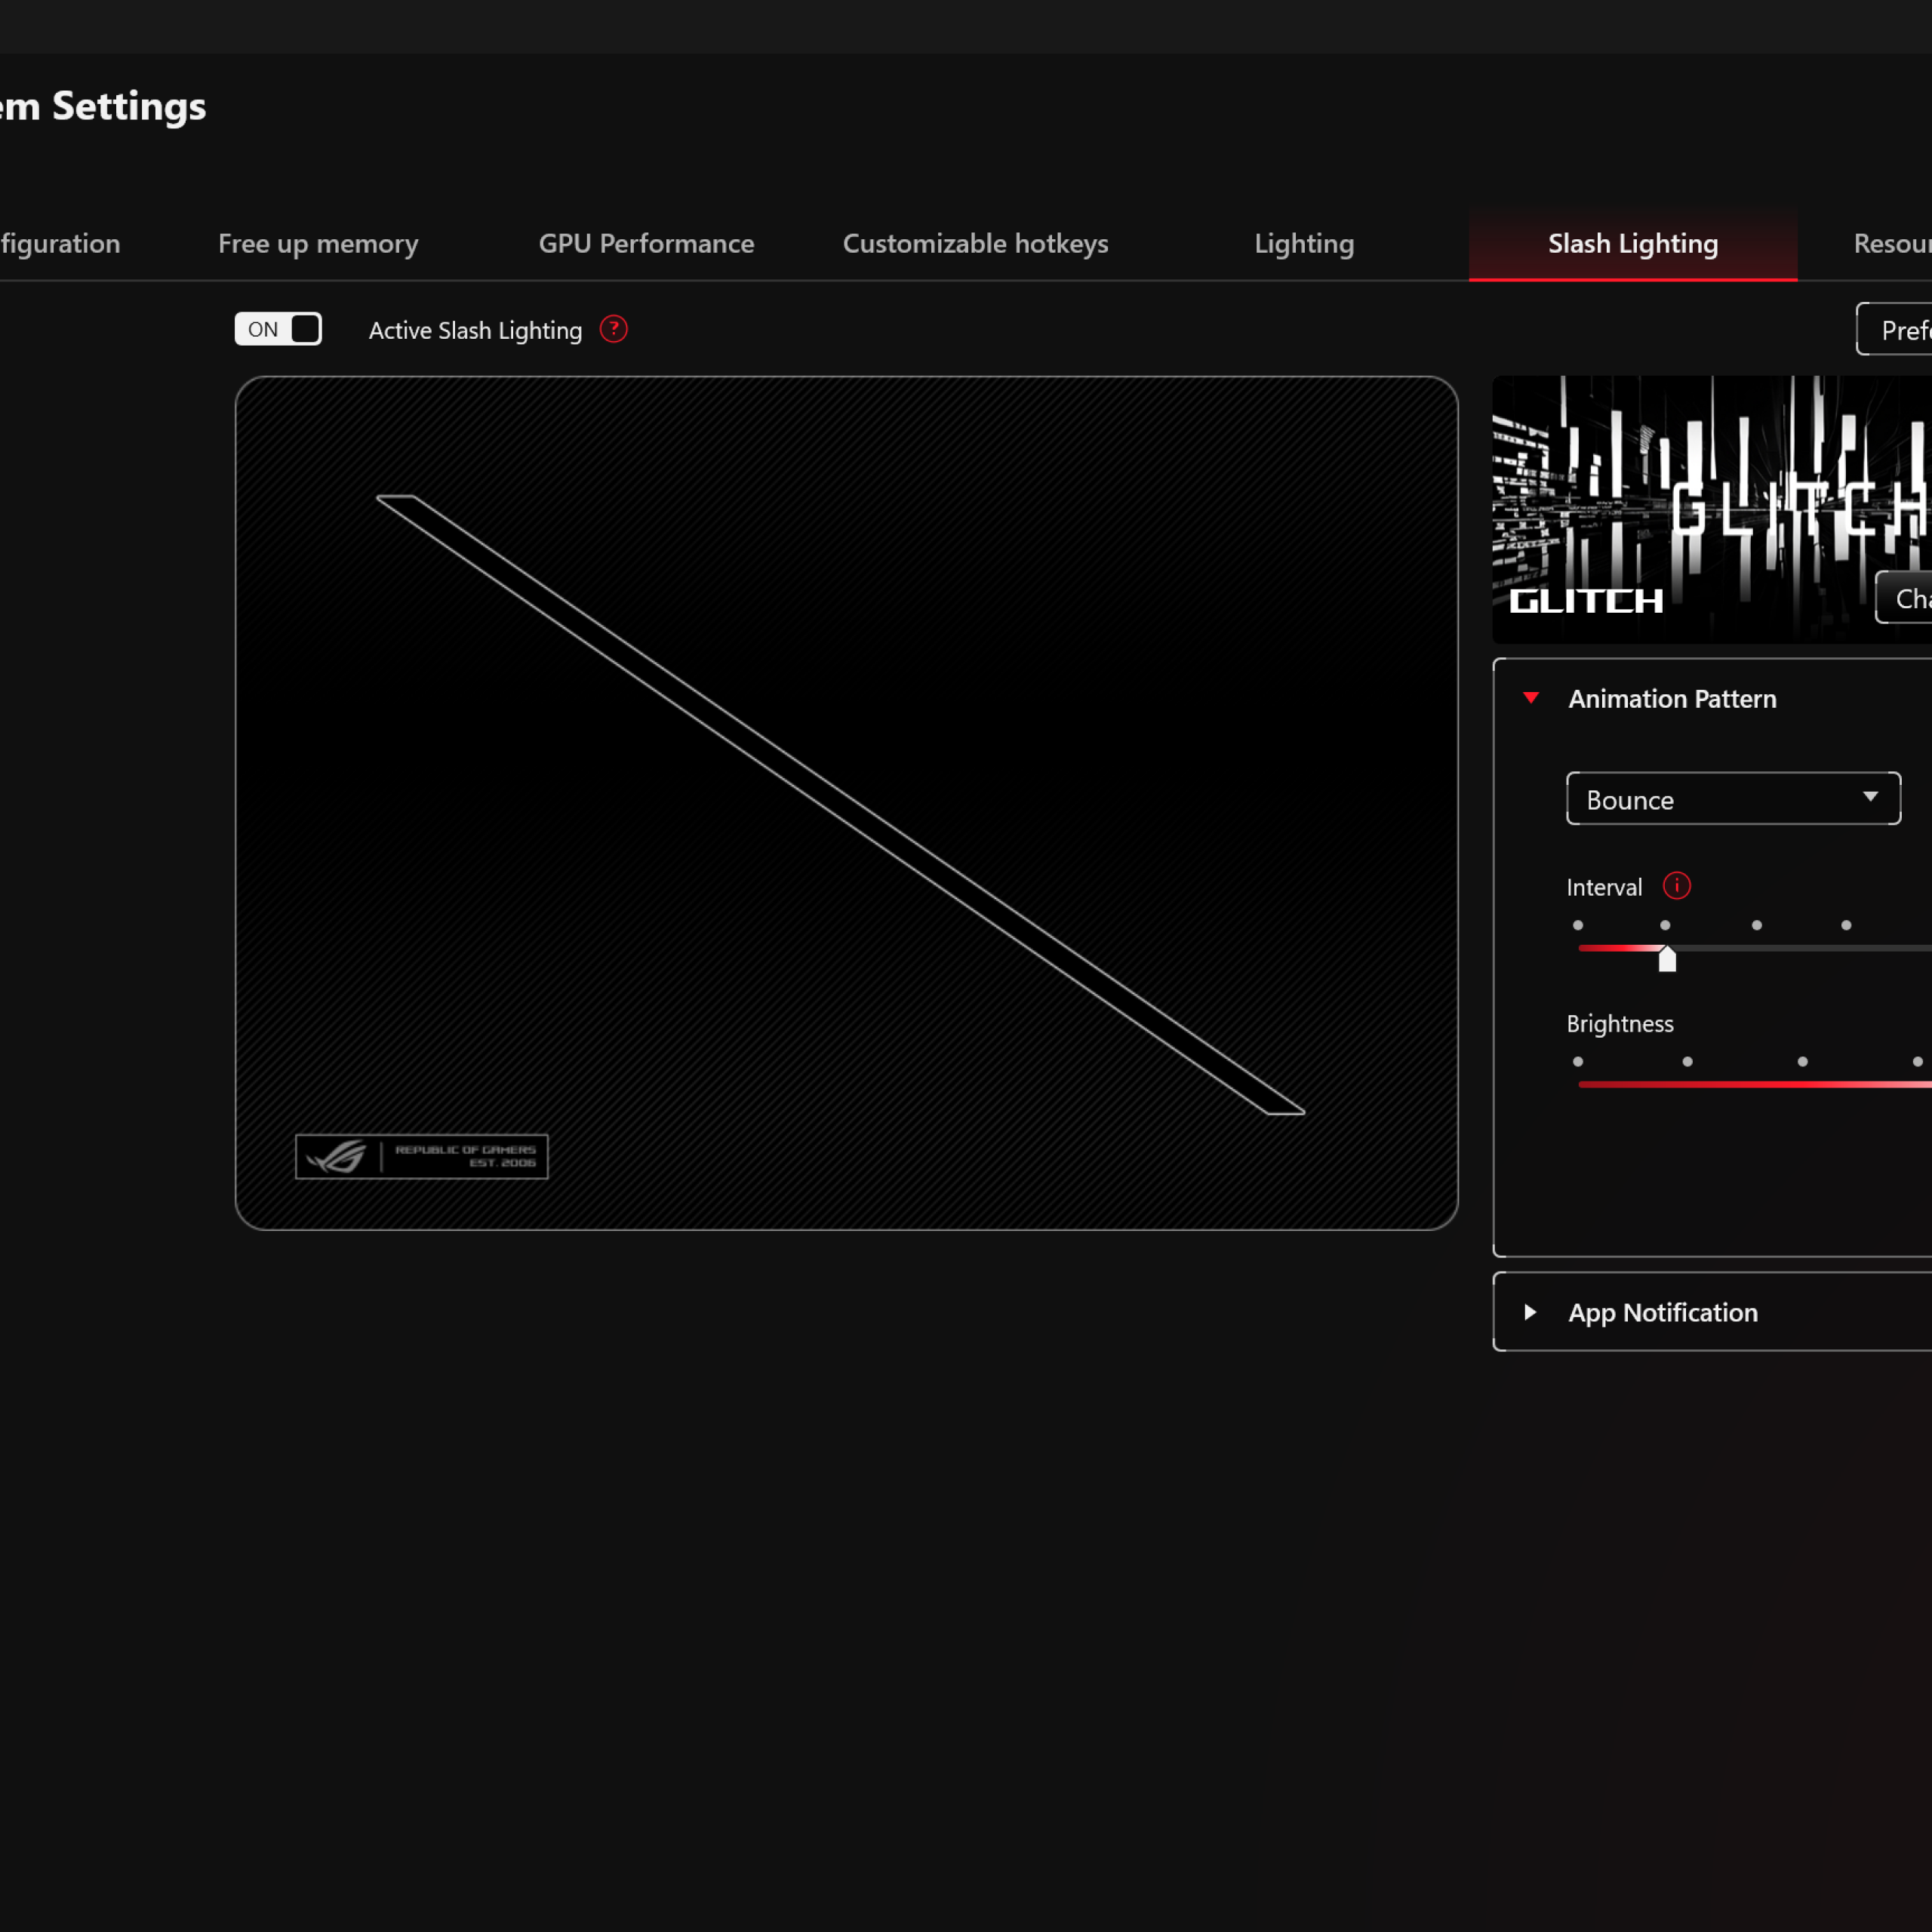Click the App Notification arrow icon
Viewport: 1932px width, 1932px height.
(1530, 1312)
